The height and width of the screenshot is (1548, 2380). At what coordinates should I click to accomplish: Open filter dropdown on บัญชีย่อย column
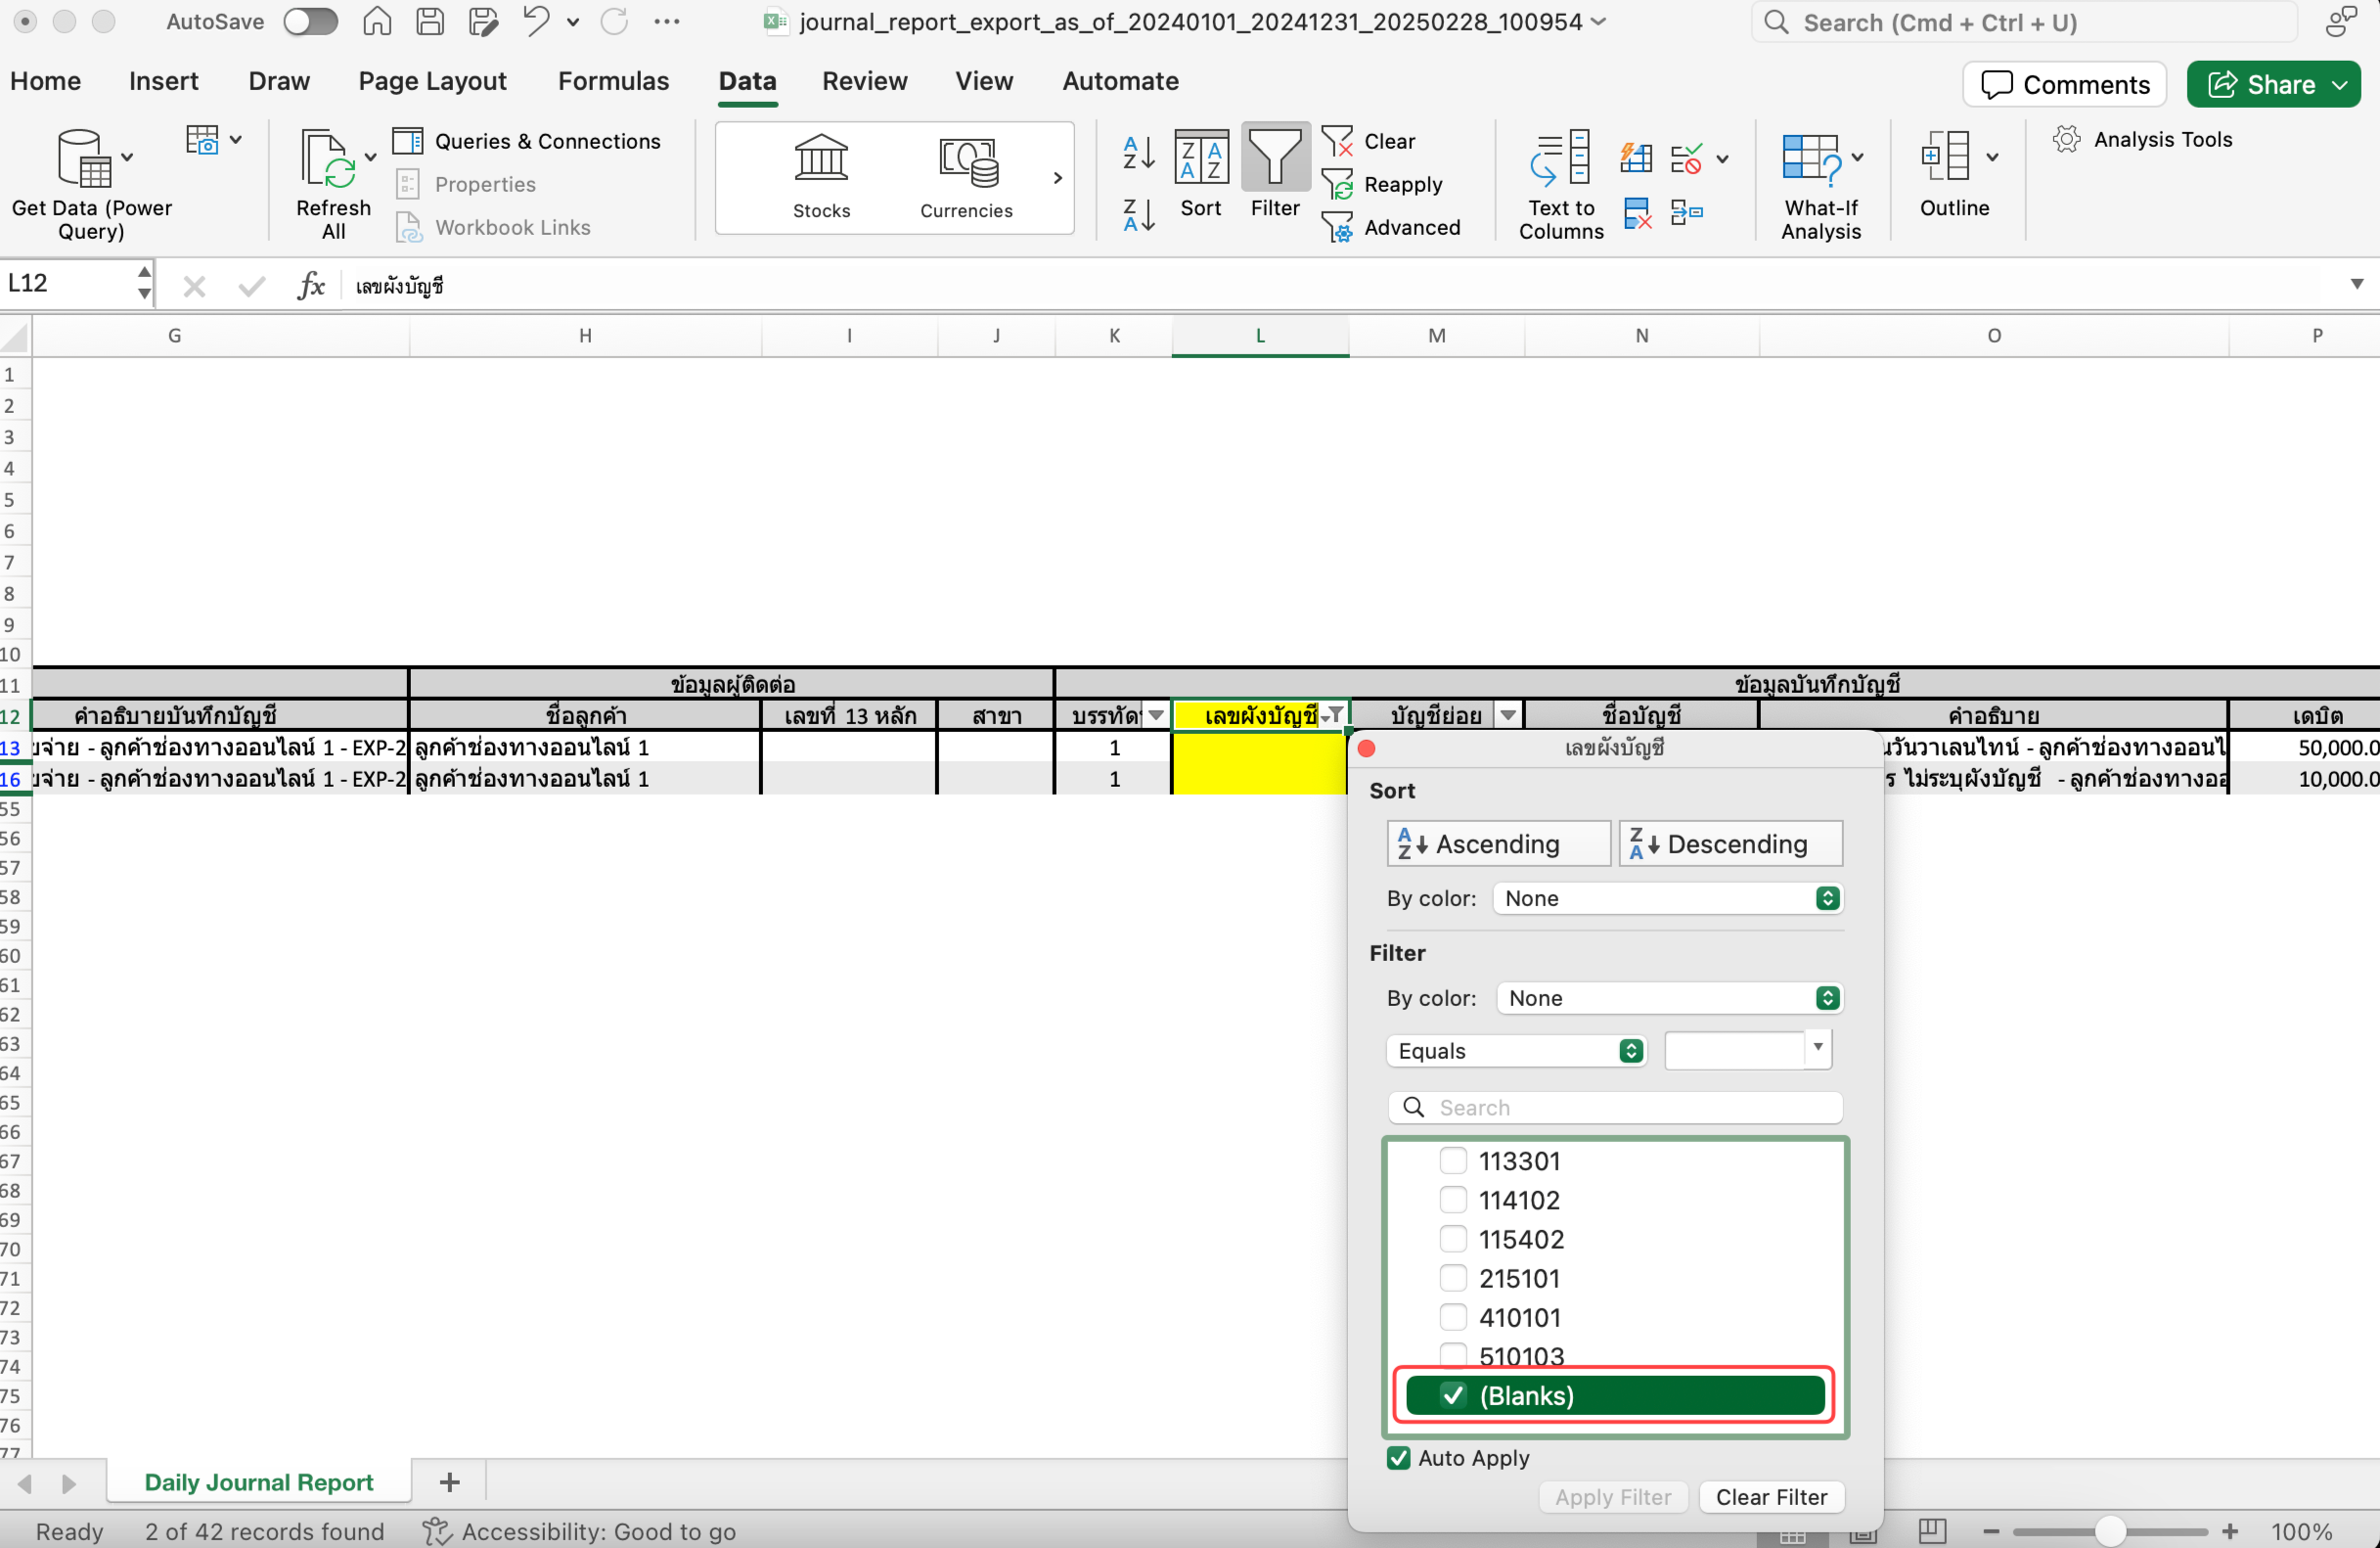[x=1508, y=714]
